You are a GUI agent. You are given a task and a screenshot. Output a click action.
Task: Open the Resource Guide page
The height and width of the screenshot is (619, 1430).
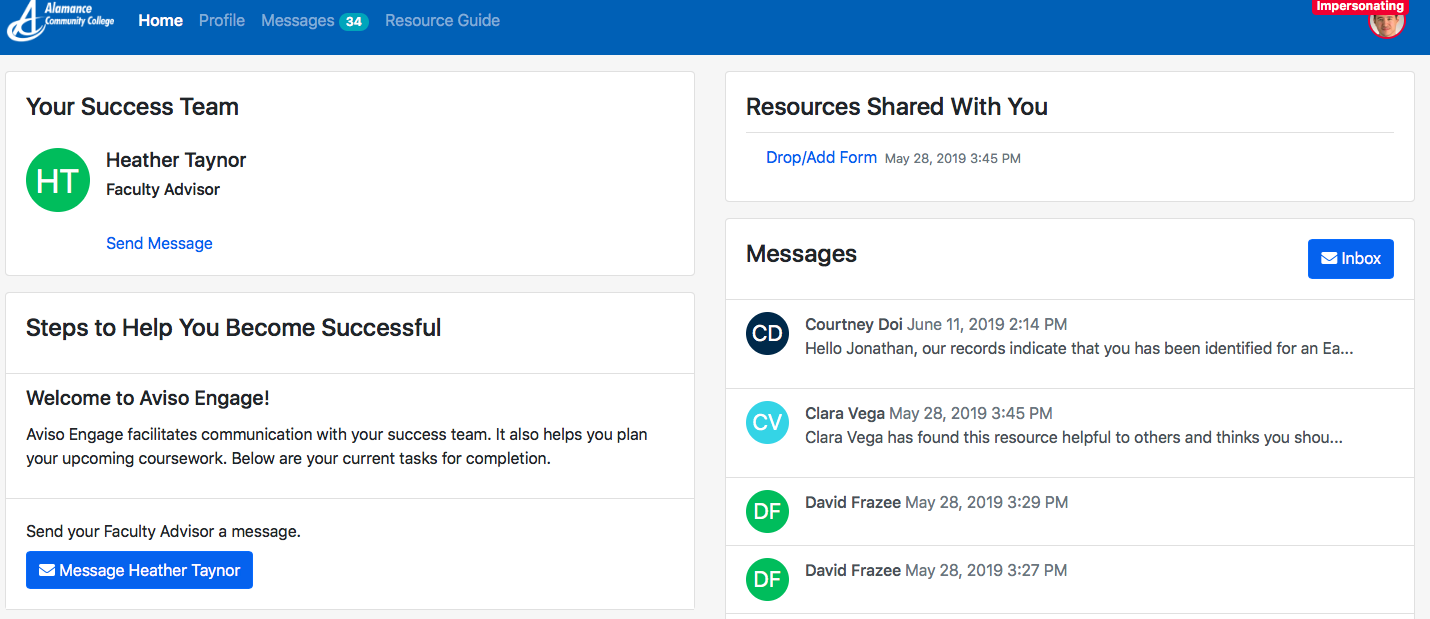tap(442, 20)
